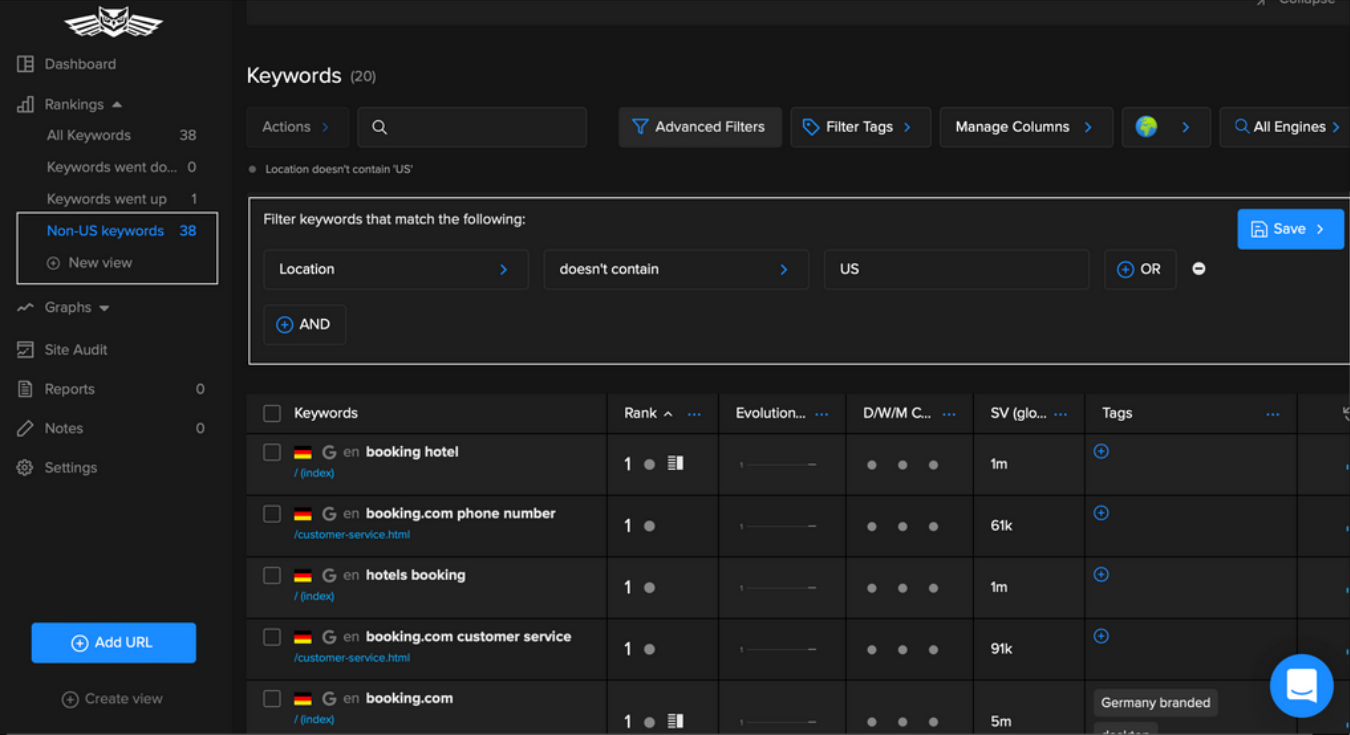Click 91k search volume value
Image resolution: width=1350 pixels, height=735 pixels.
pos(1001,649)
